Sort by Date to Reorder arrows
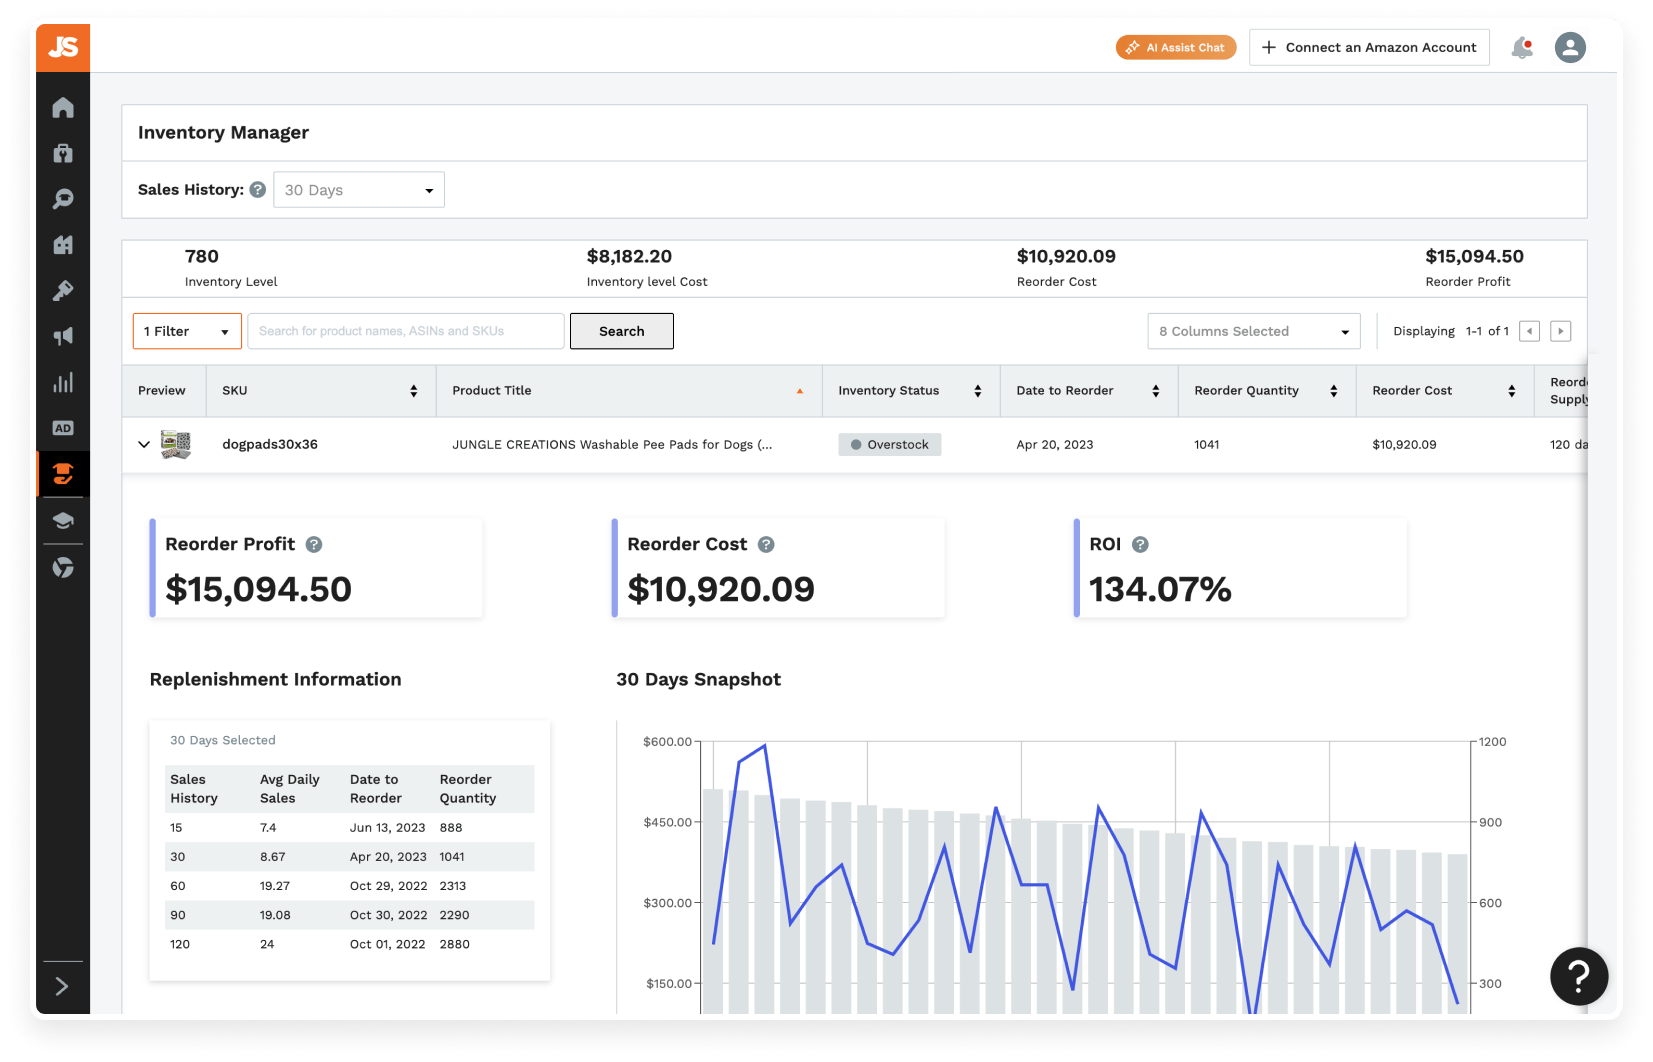The width and height of the screenshot is (1653, 1062). (x=1156, y=391)
